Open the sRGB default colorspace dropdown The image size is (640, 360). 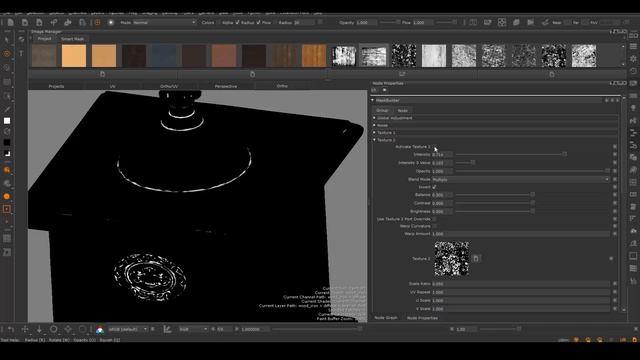tap(127, 329)
